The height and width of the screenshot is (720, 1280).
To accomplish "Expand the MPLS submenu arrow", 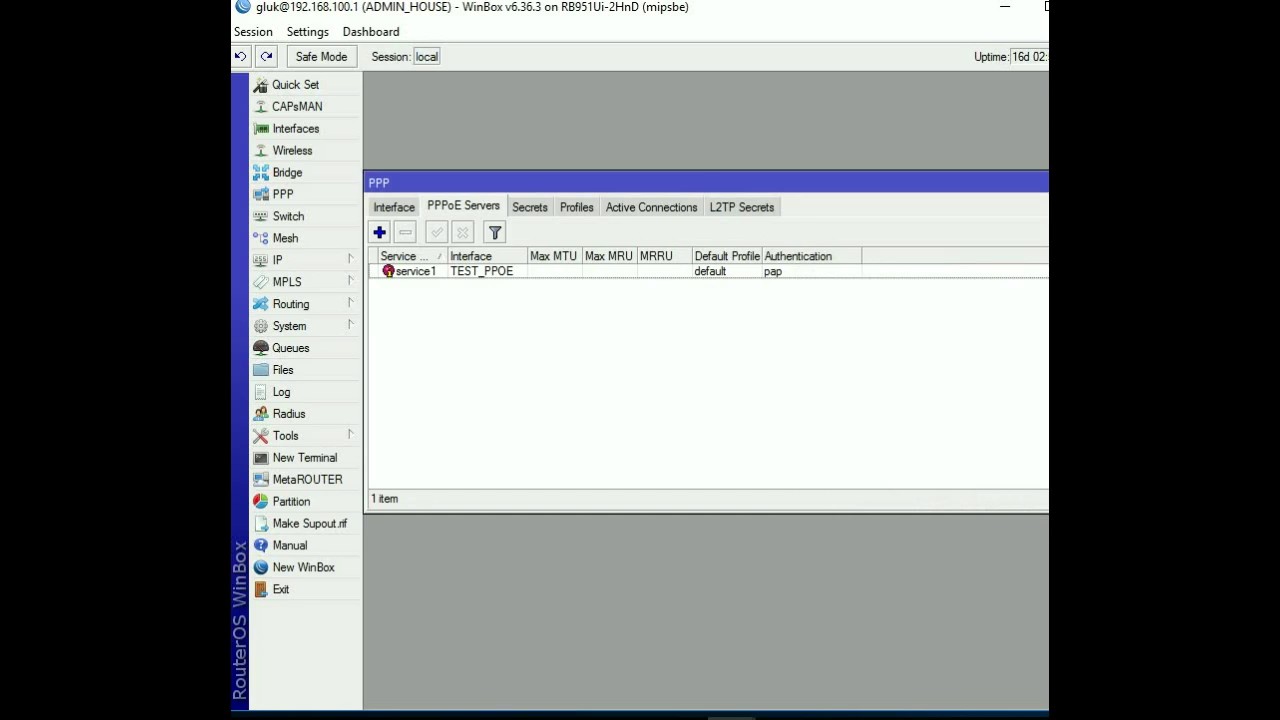I will [351, 281].
